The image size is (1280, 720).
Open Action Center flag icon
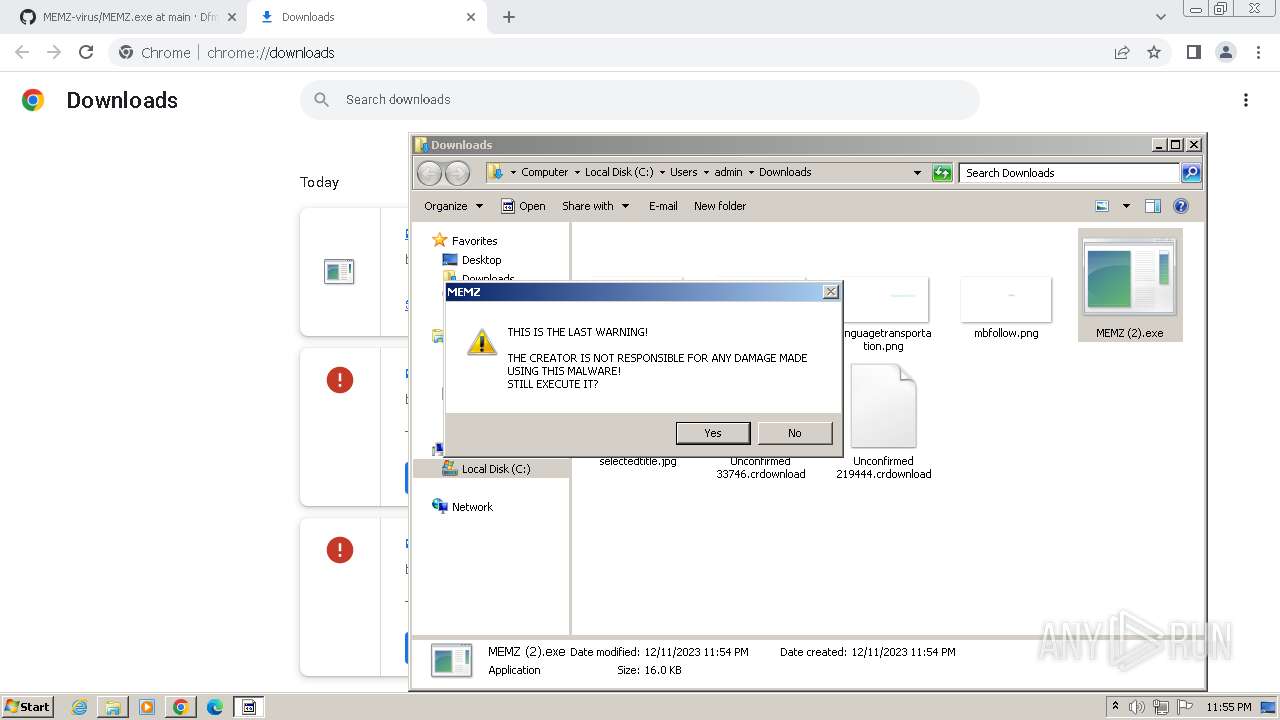point(1184,707)
